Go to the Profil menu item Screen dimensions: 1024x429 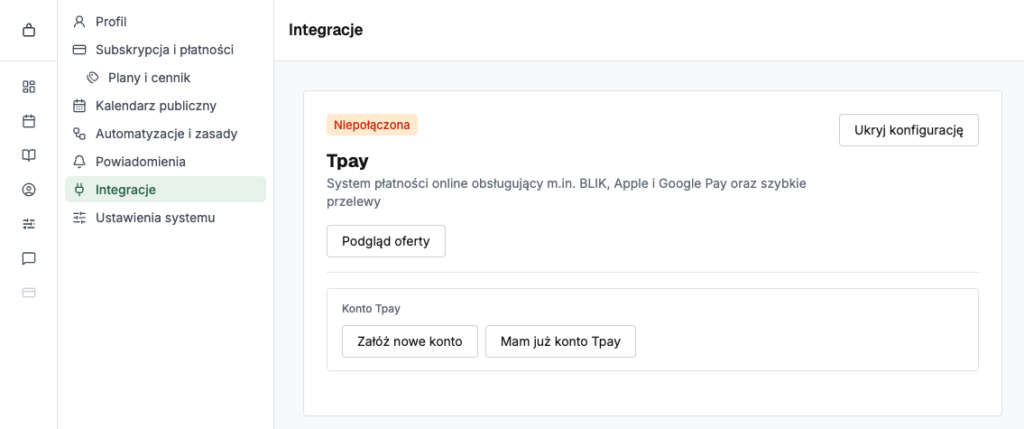click(x=165, y=22)
